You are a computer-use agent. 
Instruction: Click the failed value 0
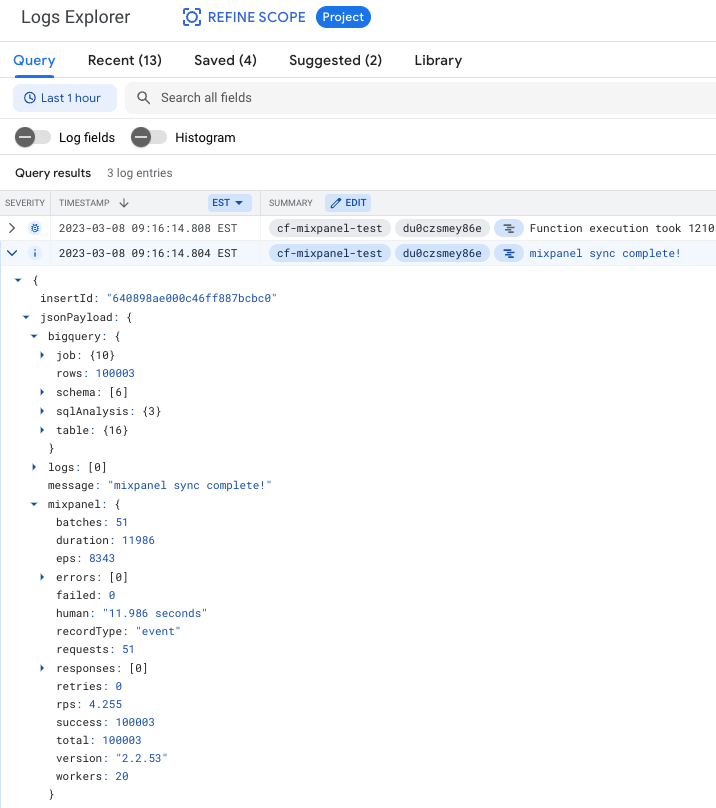click(x=112, y=595)
